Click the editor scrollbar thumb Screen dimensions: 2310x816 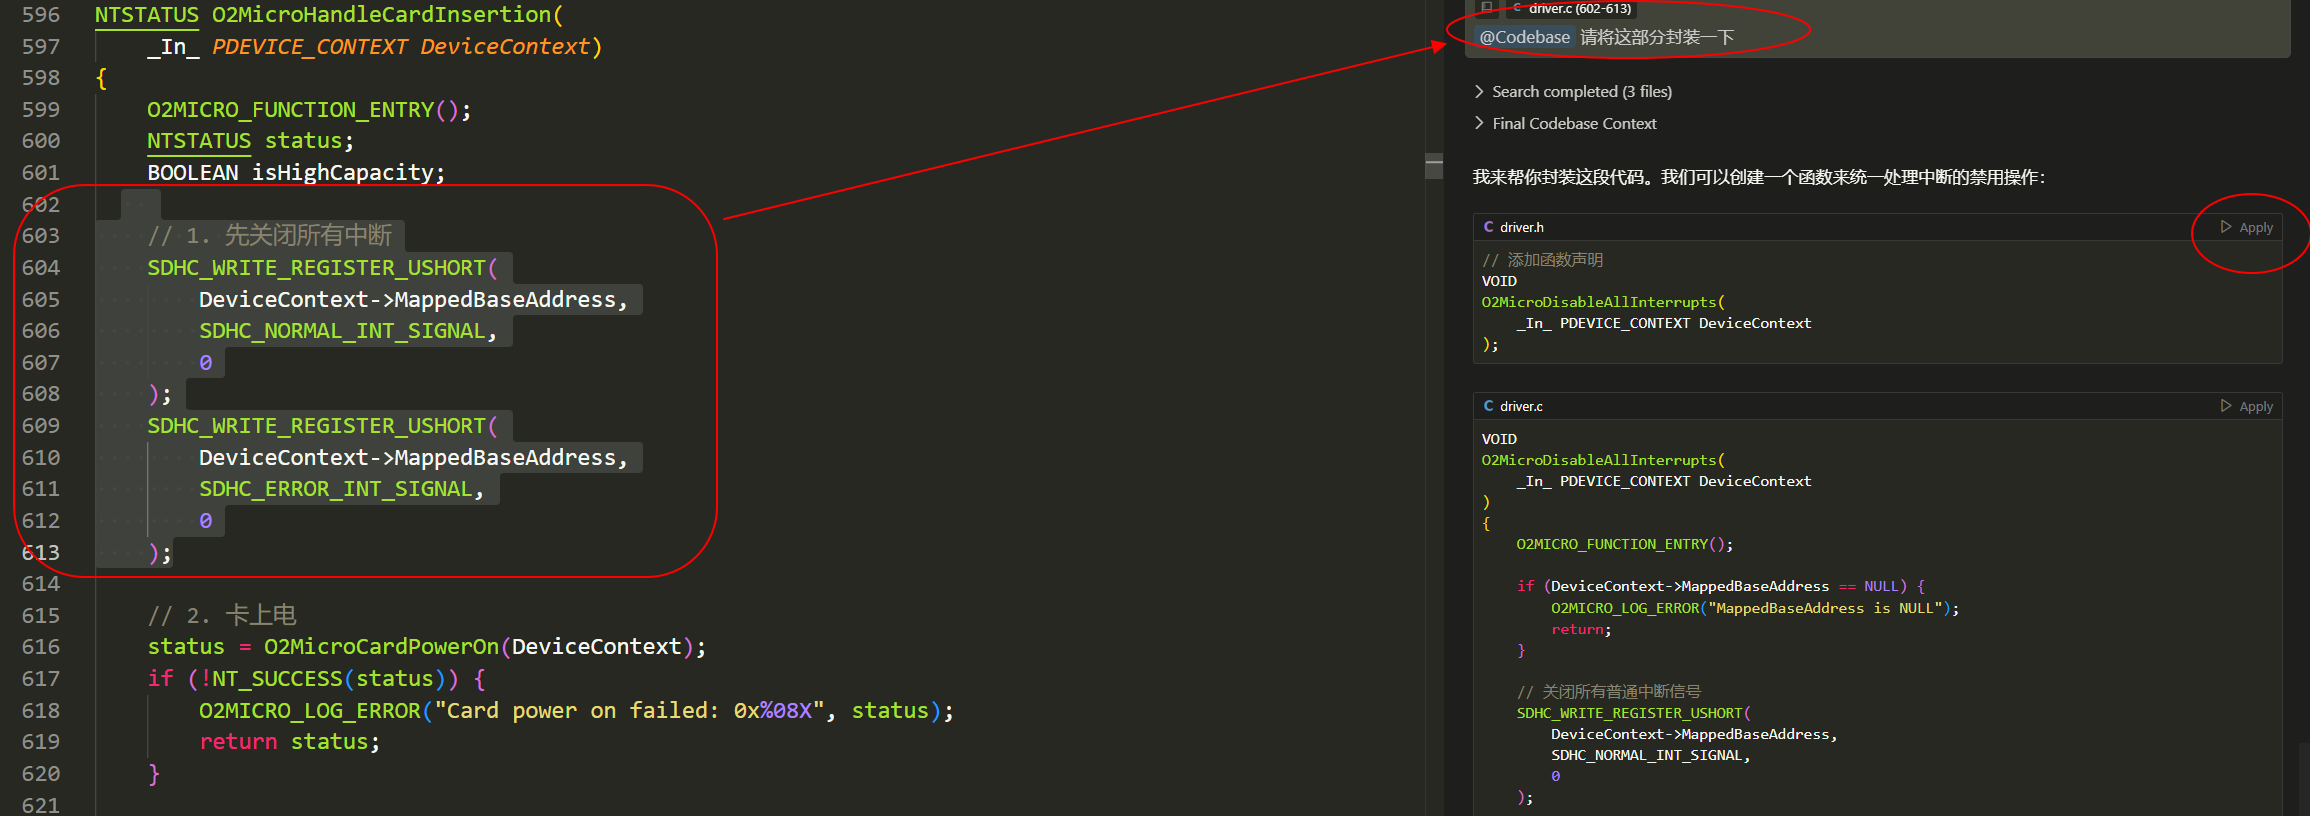[1434, 167]
